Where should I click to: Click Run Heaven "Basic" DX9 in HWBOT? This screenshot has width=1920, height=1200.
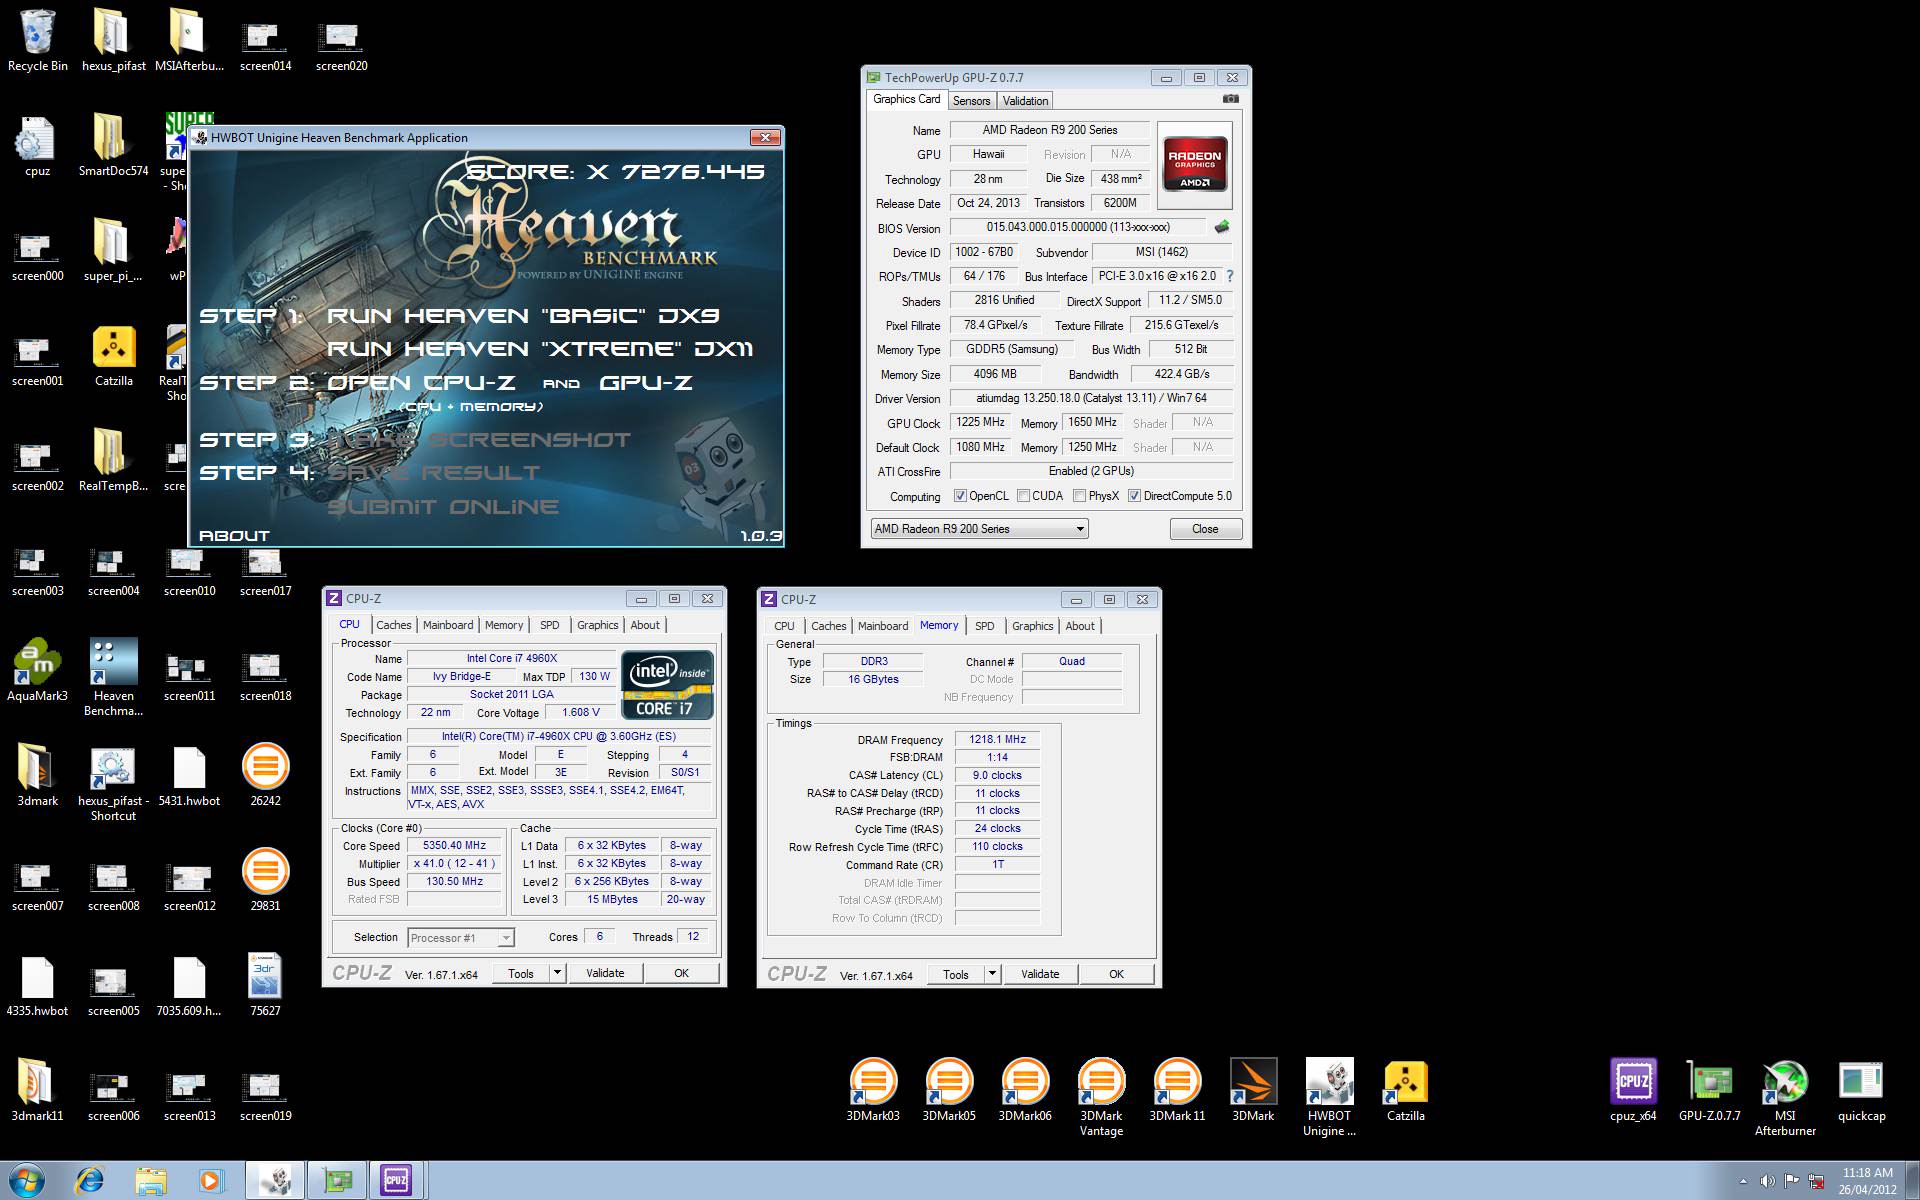523,316
